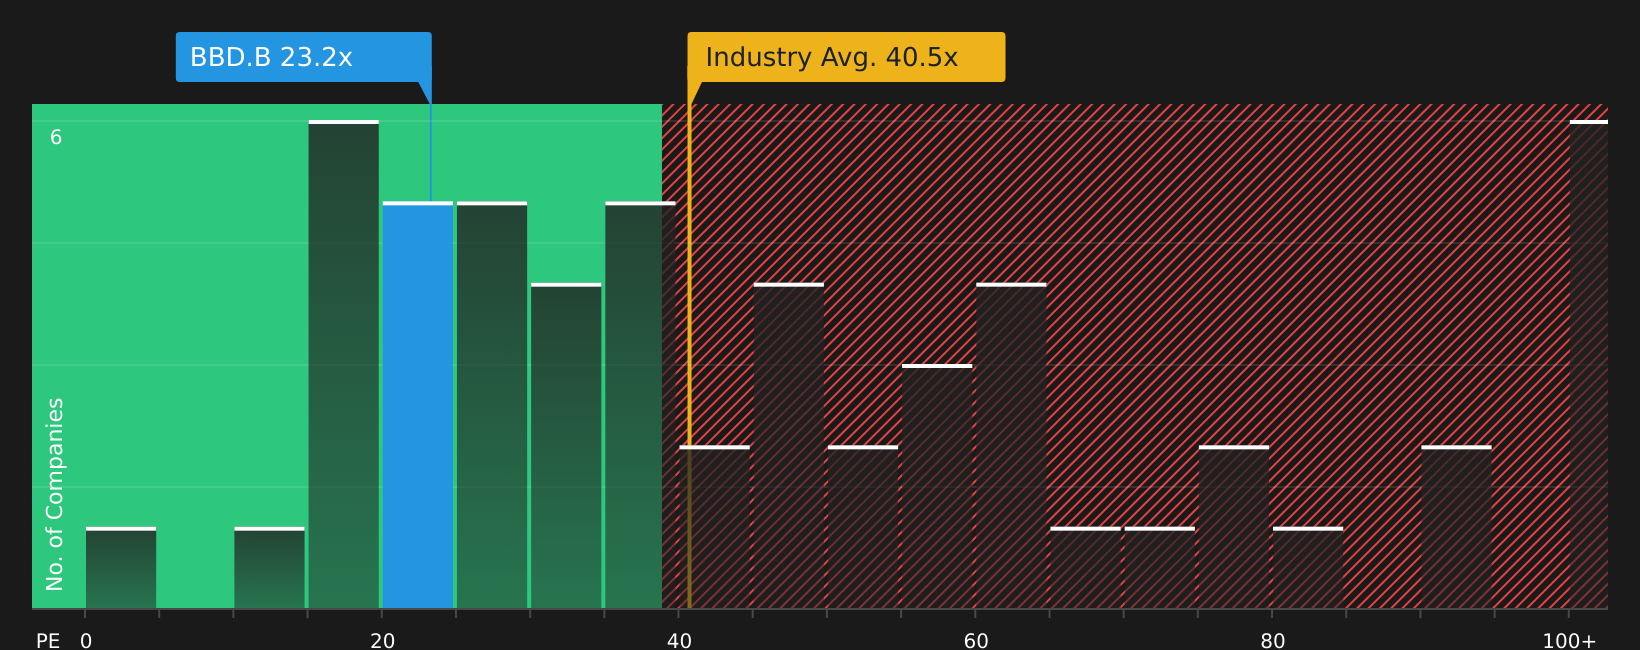
Task: Select the 100+ PE bar
Action: point(1589,364)
